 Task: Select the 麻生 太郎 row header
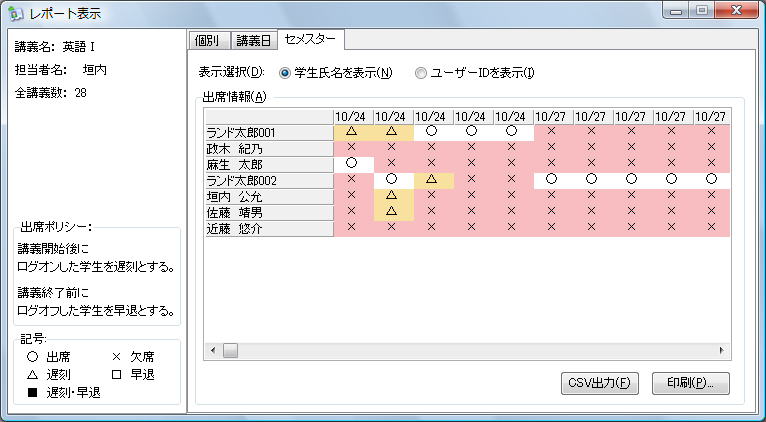coord(269,165)
